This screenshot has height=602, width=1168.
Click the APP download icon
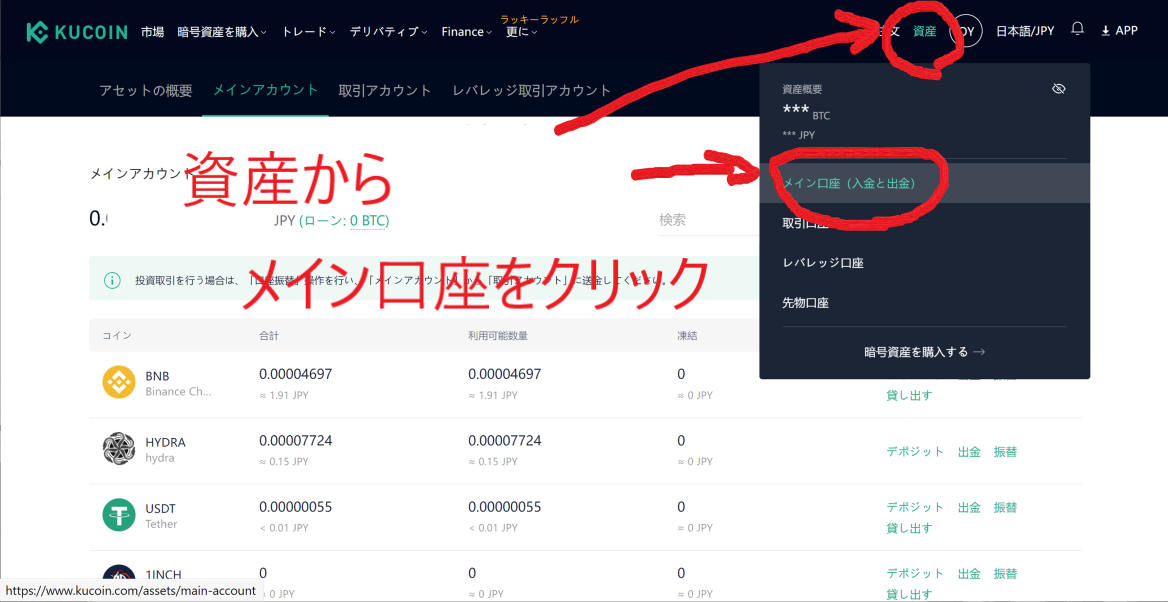[1105, 31]
